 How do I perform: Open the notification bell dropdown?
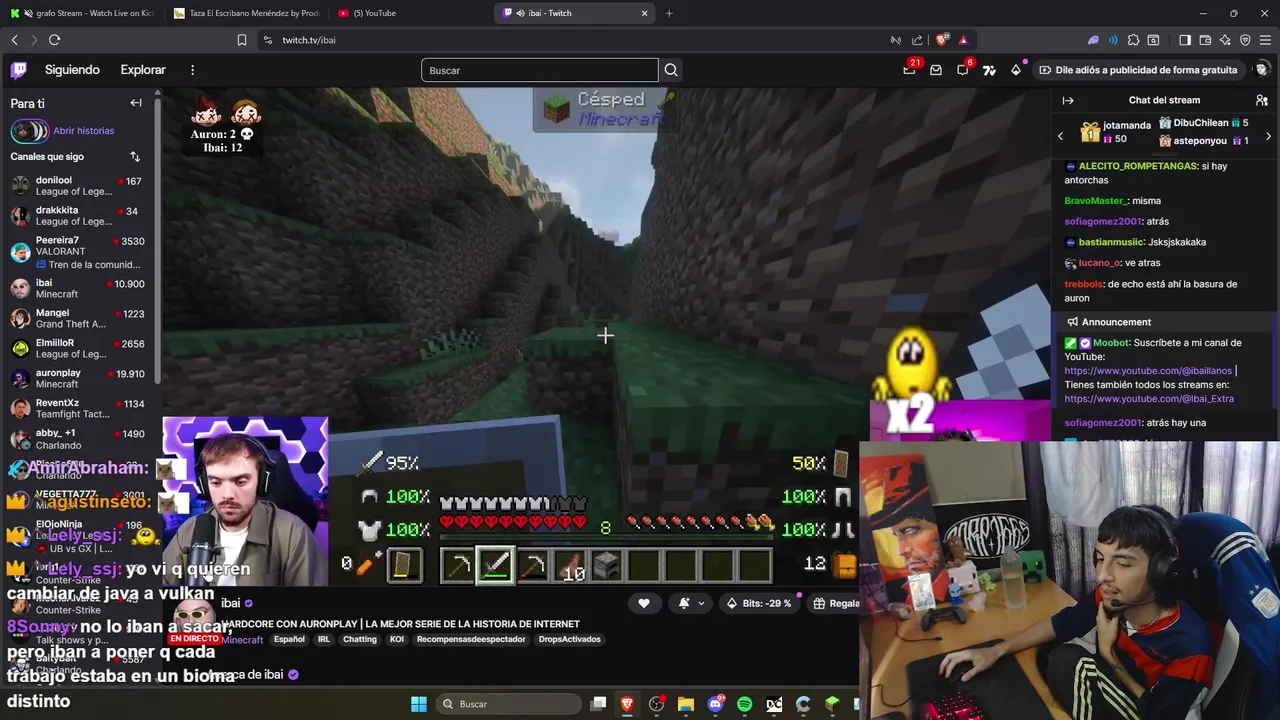[x=692, y=603]
